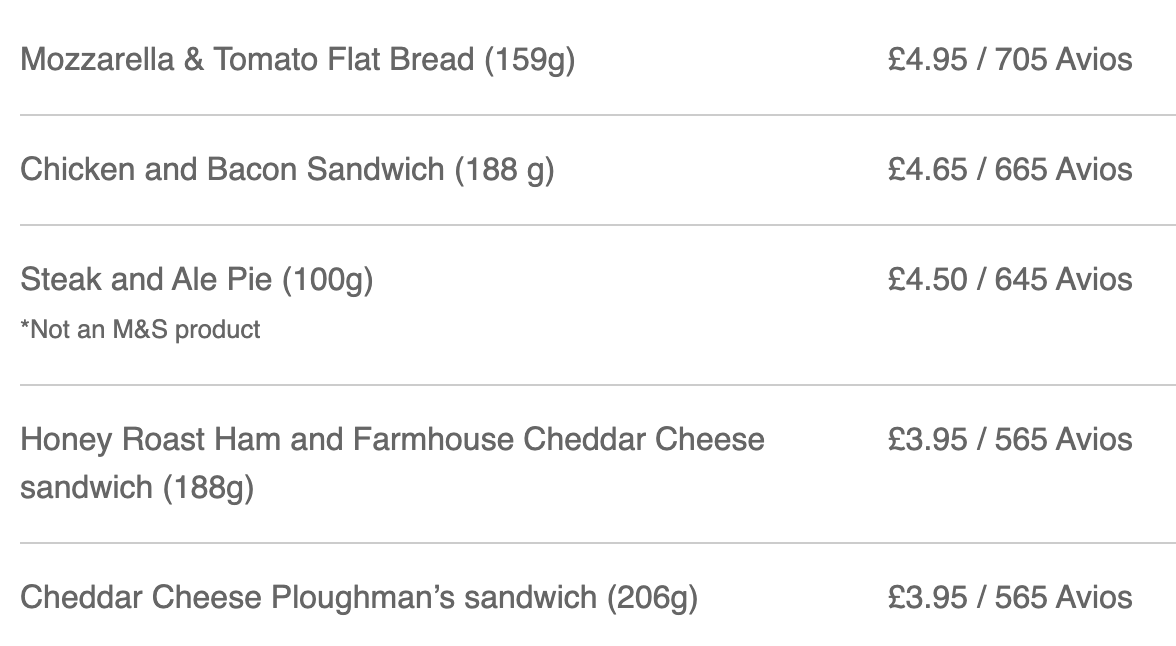This screenshot has height=646, width=1176.
Task: Click the divider line above Ploughman's row
Action: coord(598,542)
